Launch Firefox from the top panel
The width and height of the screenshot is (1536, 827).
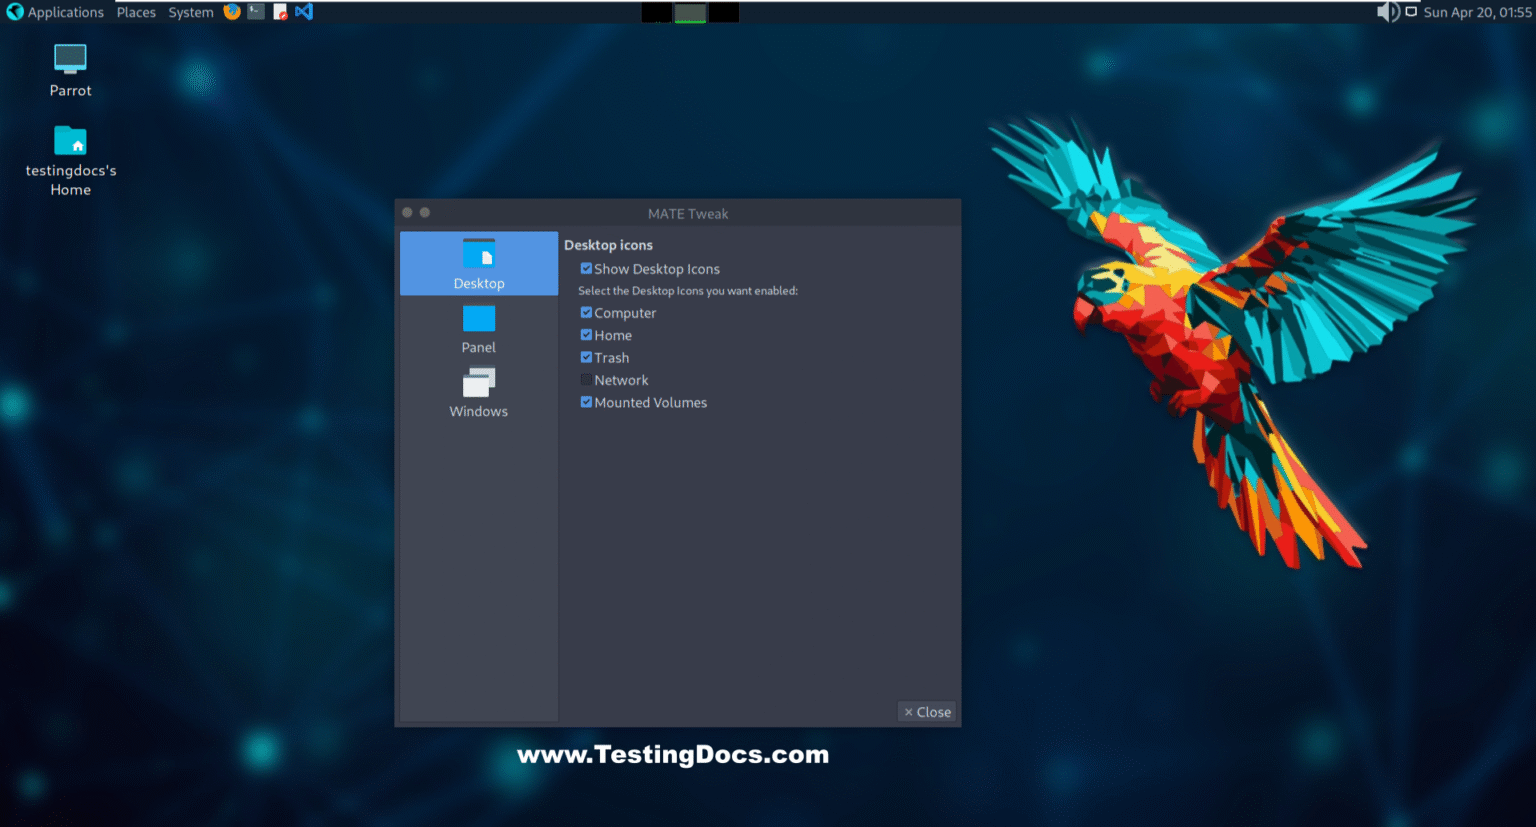[231, 12]
